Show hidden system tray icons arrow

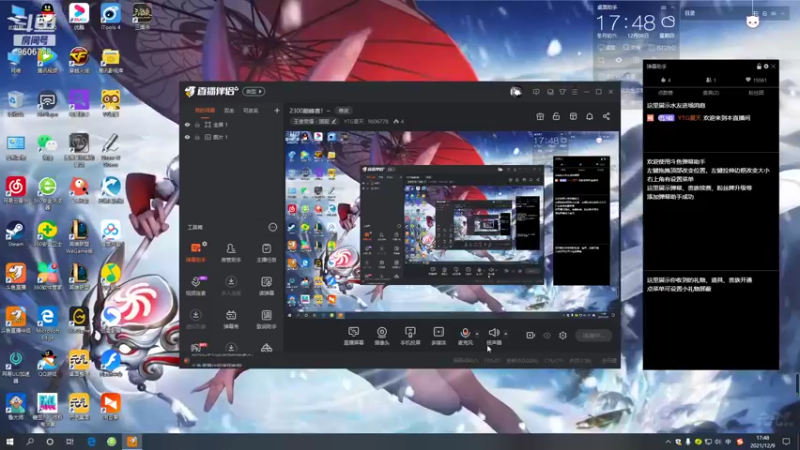click(668, 442)
